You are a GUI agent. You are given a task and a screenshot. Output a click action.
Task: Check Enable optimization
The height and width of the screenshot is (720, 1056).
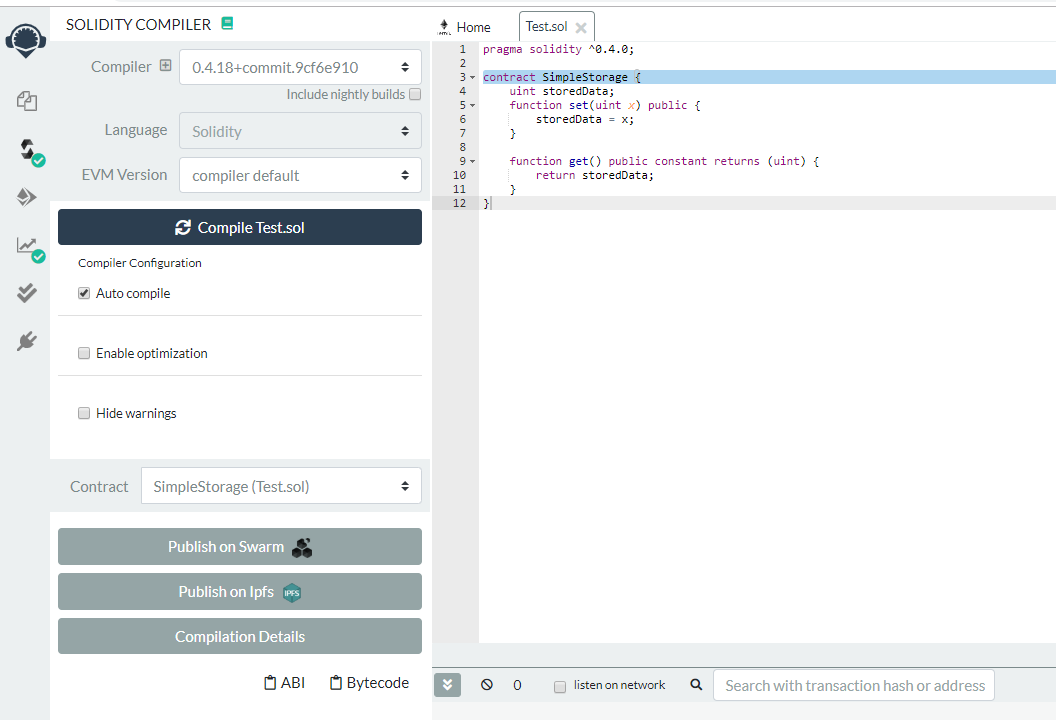tap(84, 353)
